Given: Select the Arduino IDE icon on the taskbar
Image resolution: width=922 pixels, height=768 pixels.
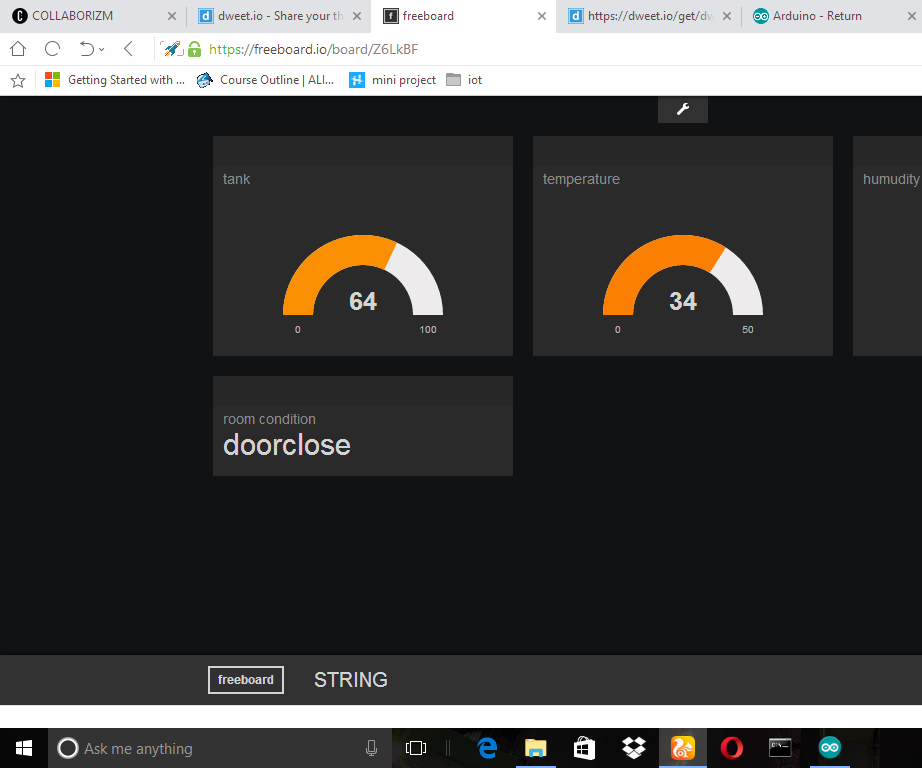Looking at the screenshot, I should 829,748.
